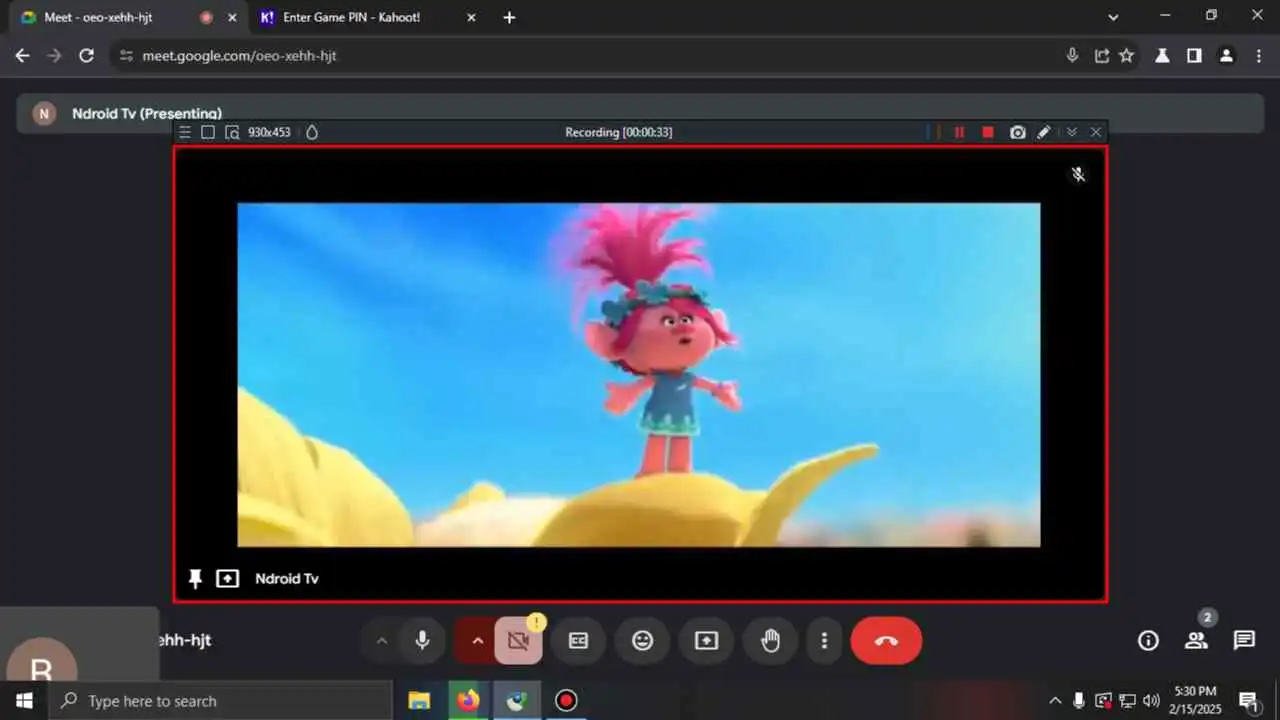Click the water-drop icon in recorder bar
Image resolution: width=1280 pixels, height=720 pixels.
[312, 132]
